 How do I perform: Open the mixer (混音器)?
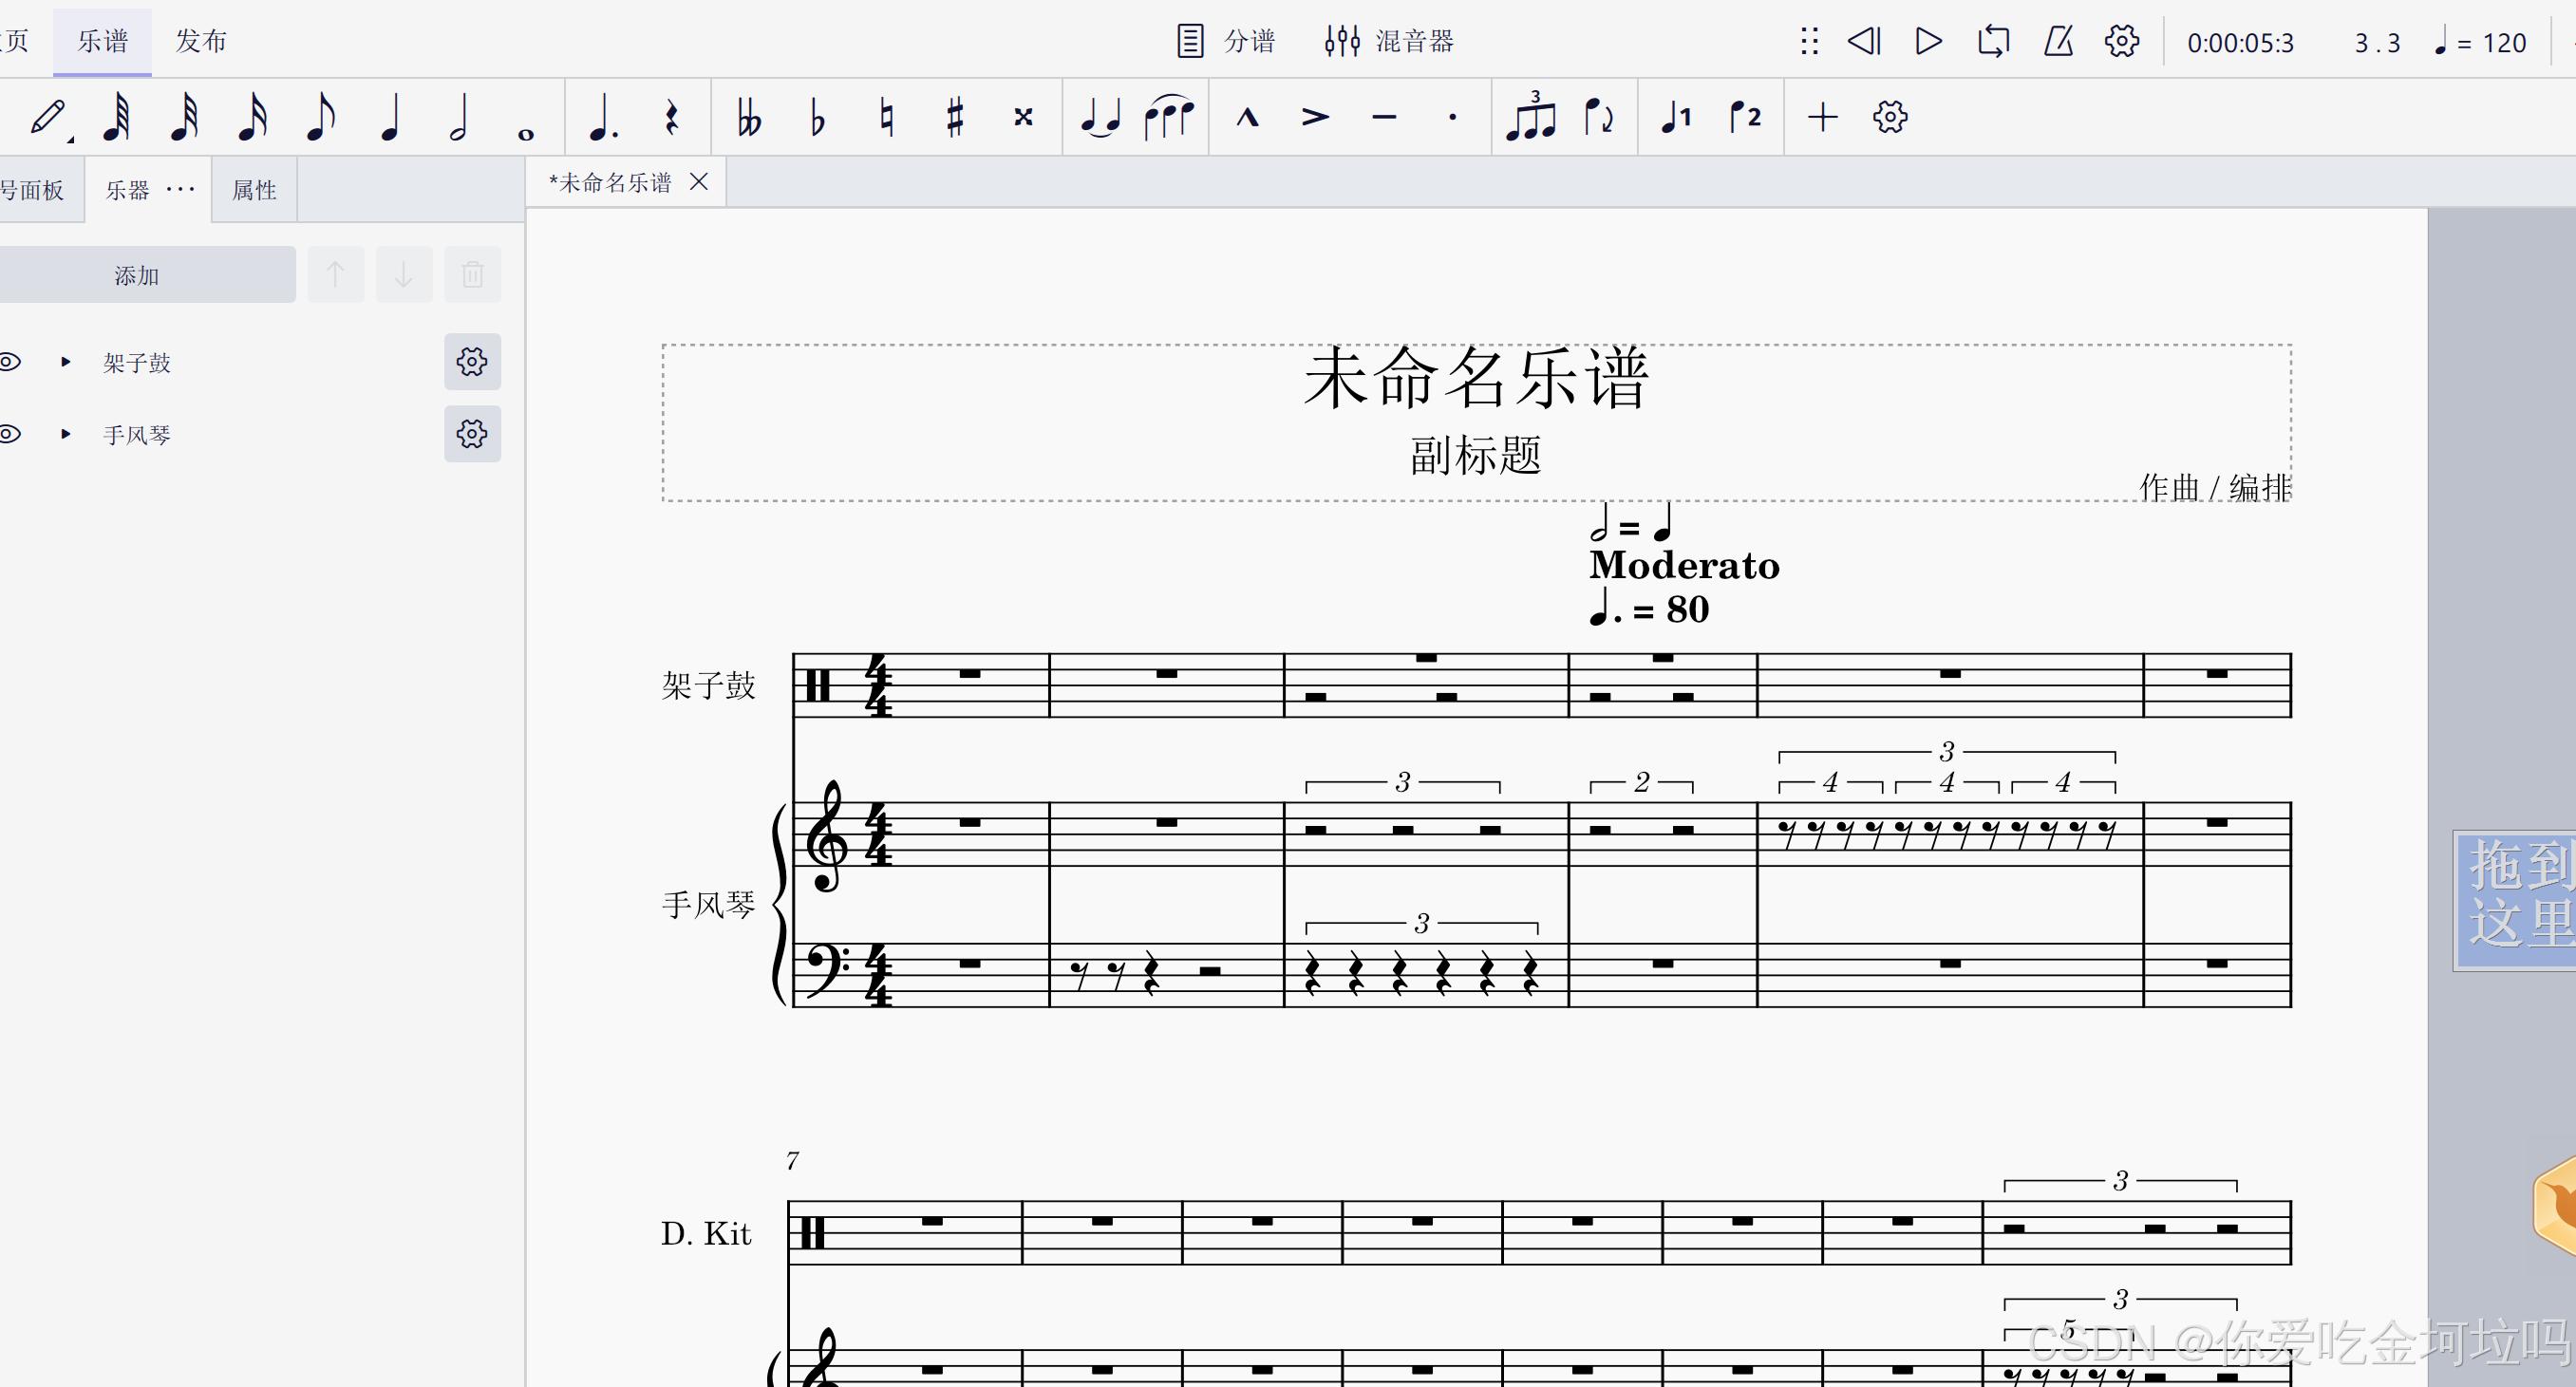point(1389,41)
